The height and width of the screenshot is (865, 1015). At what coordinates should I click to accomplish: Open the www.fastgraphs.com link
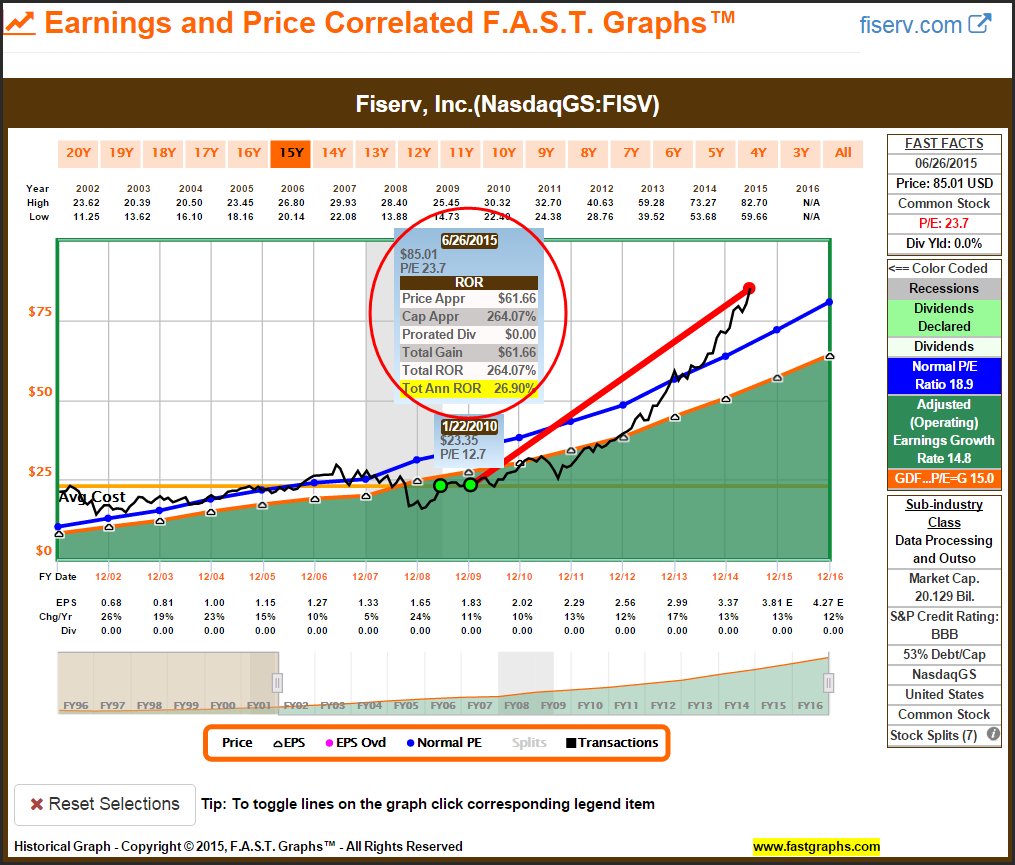816,846
